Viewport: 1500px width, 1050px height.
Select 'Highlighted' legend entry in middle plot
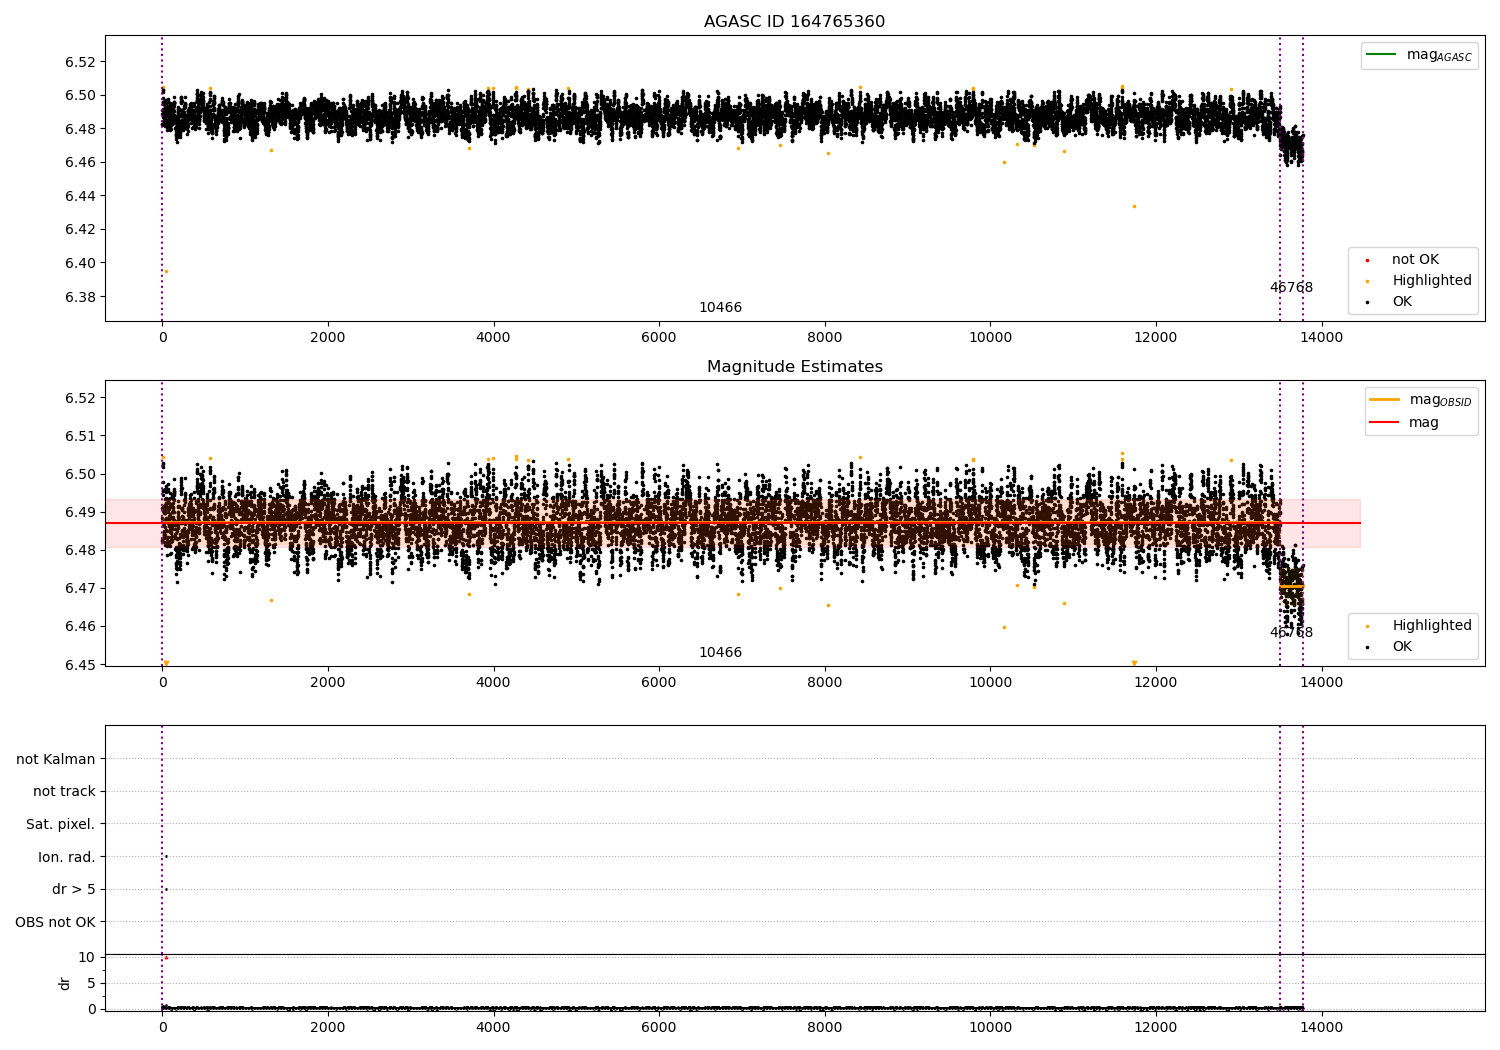point(1420,626)
